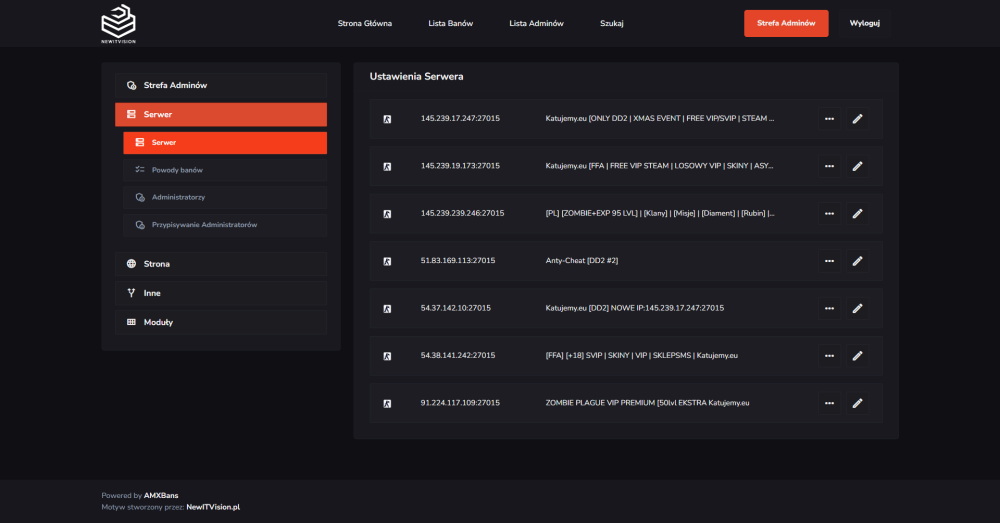Edit server 54.38.141.242:27015 with pencil icon
Viewport: 1000px width, 523px height.
(857, 356)
